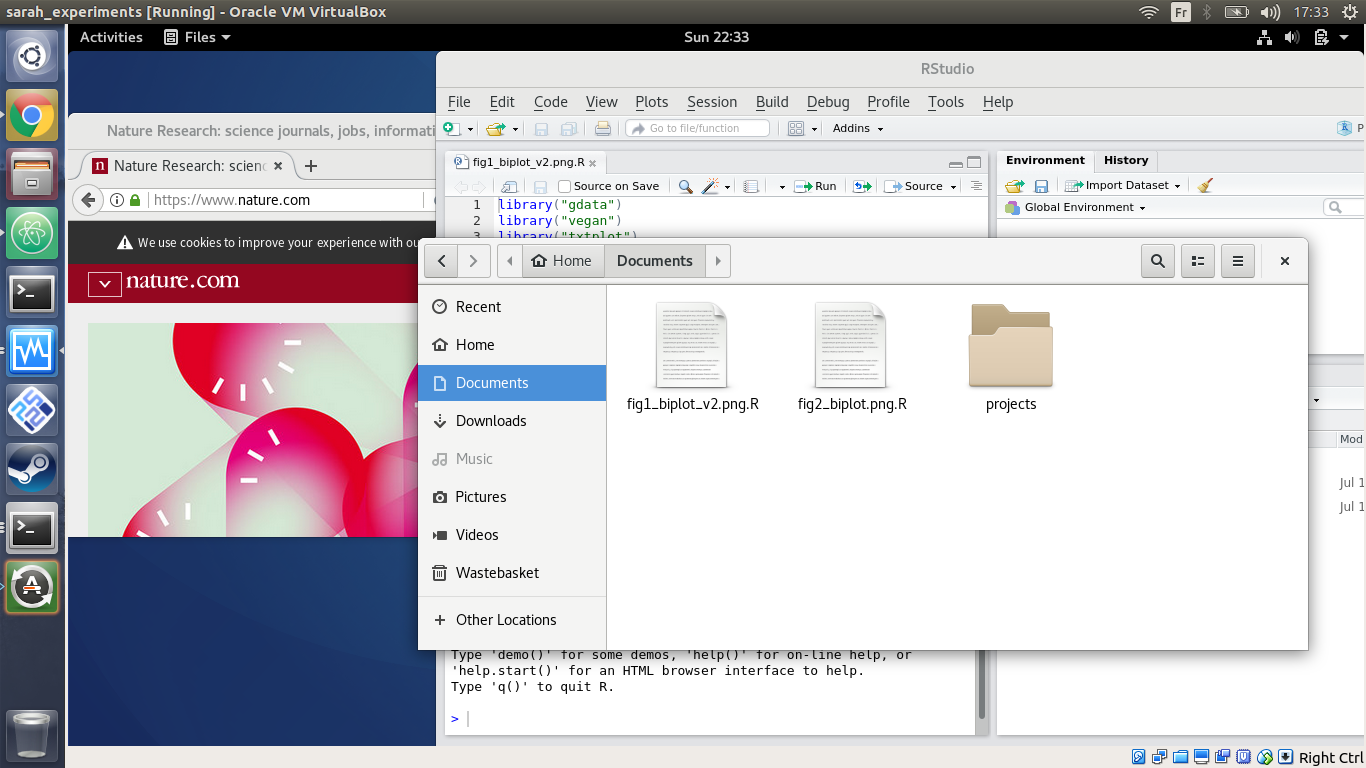Click the path bar left scroll arrow in Files
1366x768 pixels.
(x=510, y=261)
